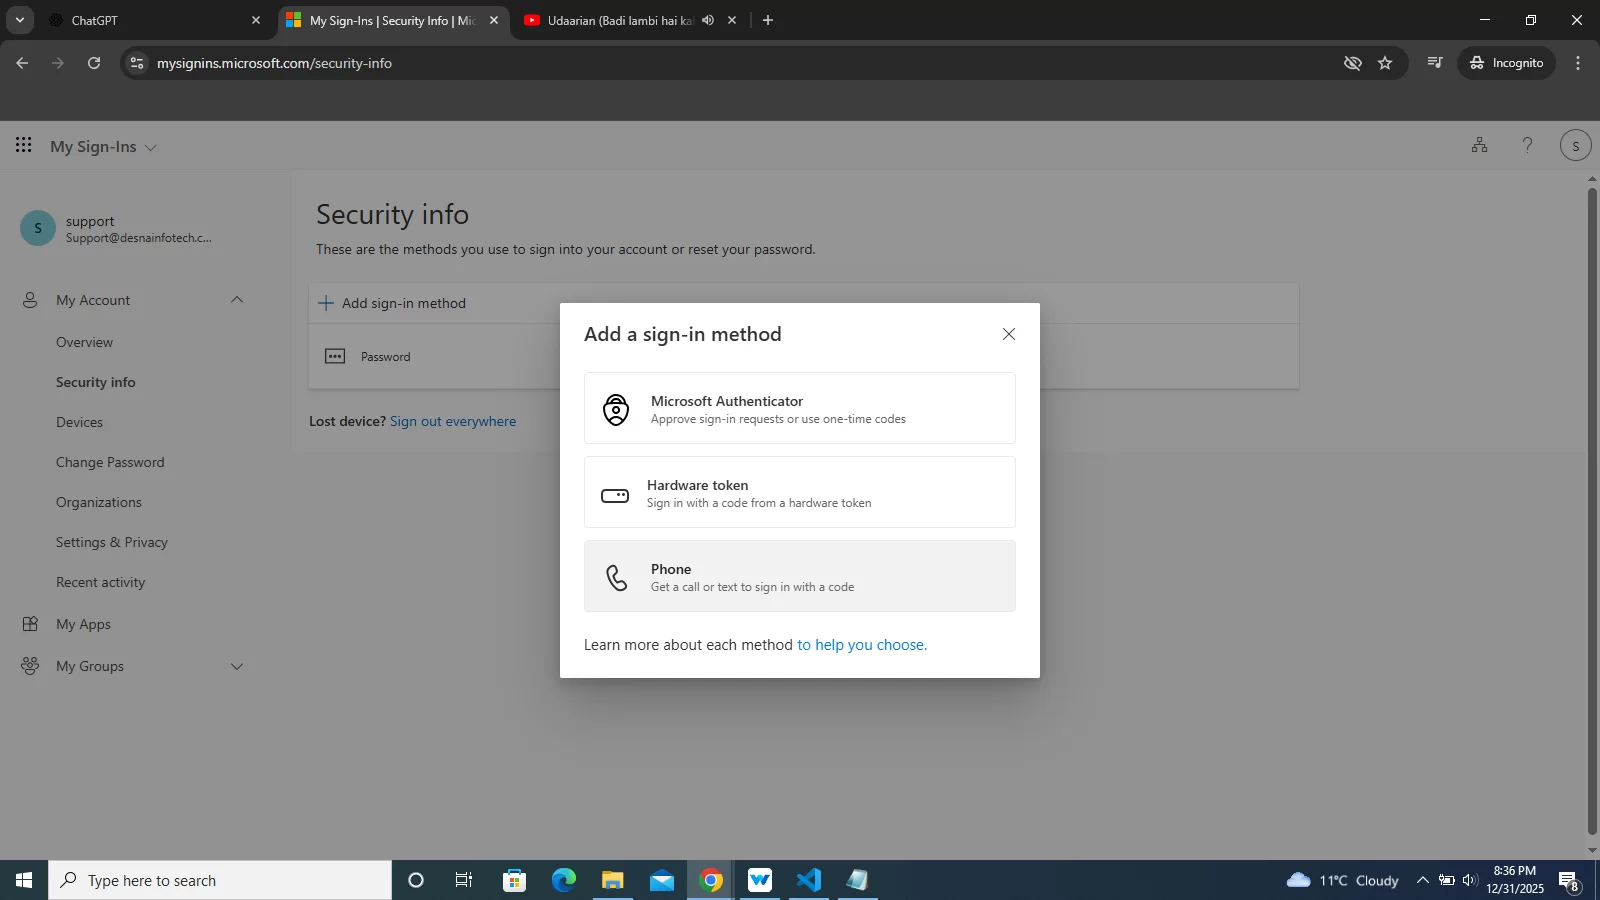Image resolution: width=1600 pixels, height=900 pixels.
Task: Open the Windows Start menu
Action: pyautogui.click(x=24, y=880)
